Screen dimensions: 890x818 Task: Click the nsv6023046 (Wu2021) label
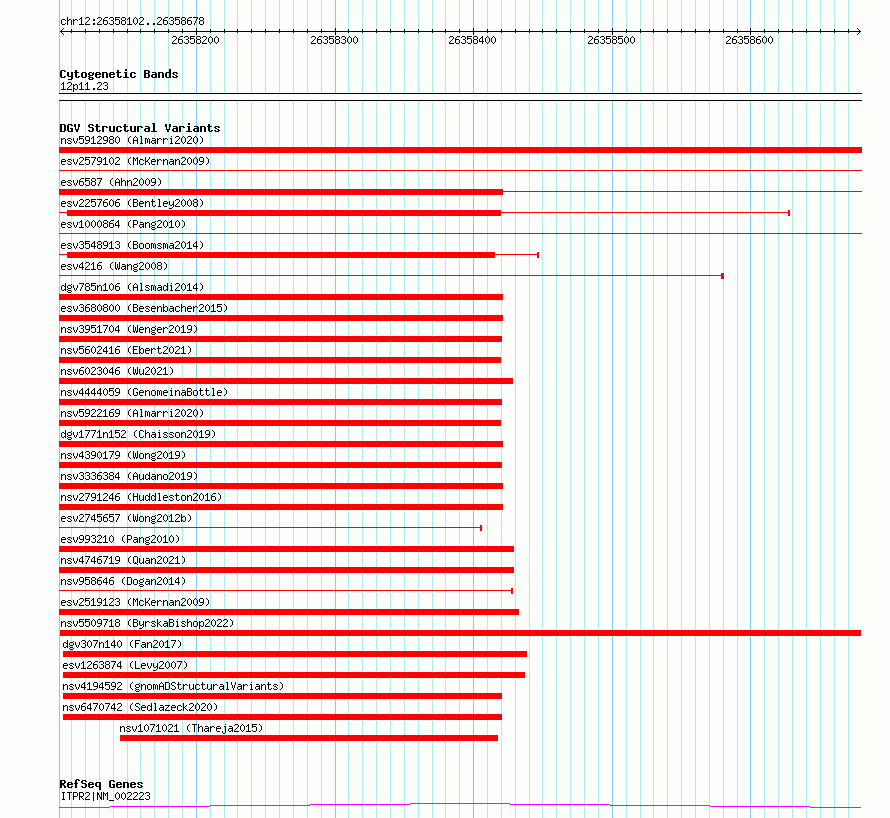(117, 371)
